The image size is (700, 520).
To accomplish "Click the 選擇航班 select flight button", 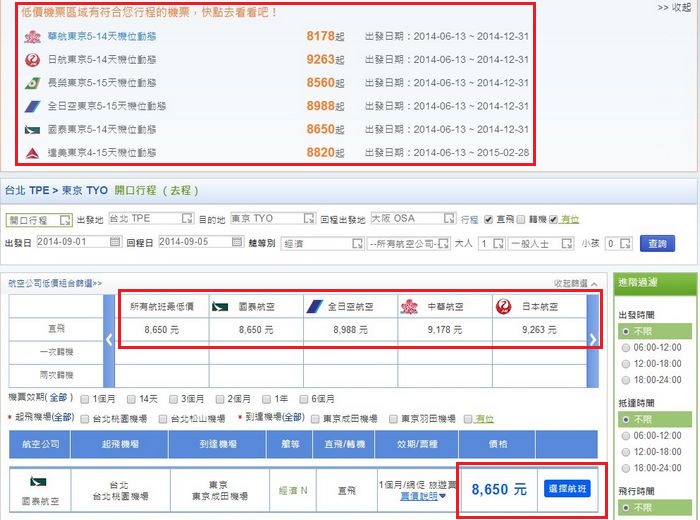I will (567, 489).
